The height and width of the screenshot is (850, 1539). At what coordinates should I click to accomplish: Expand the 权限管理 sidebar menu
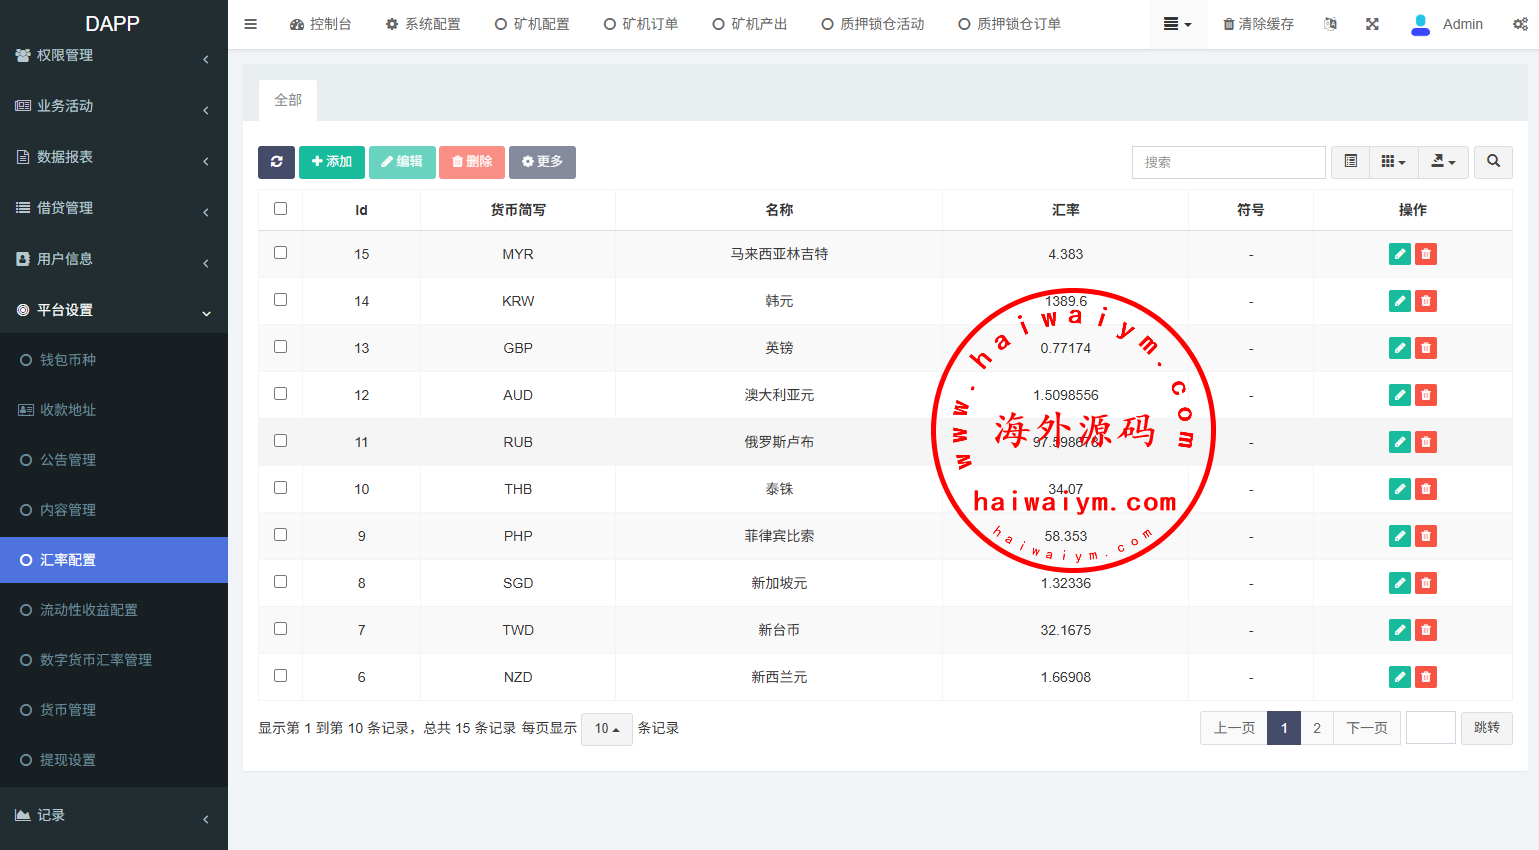click(x=113, y=56)
